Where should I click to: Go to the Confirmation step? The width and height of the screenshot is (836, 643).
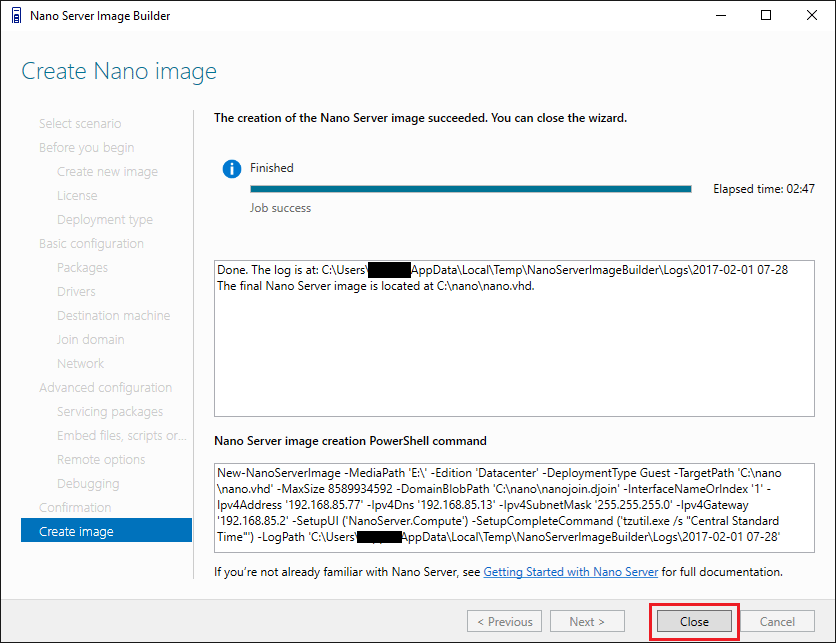pyautogui.click(x=75, y=507)
